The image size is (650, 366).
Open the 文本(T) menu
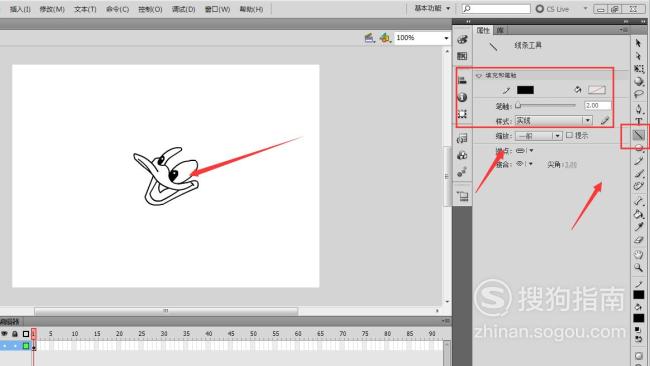pyautogui.click(x=85, y=9)
